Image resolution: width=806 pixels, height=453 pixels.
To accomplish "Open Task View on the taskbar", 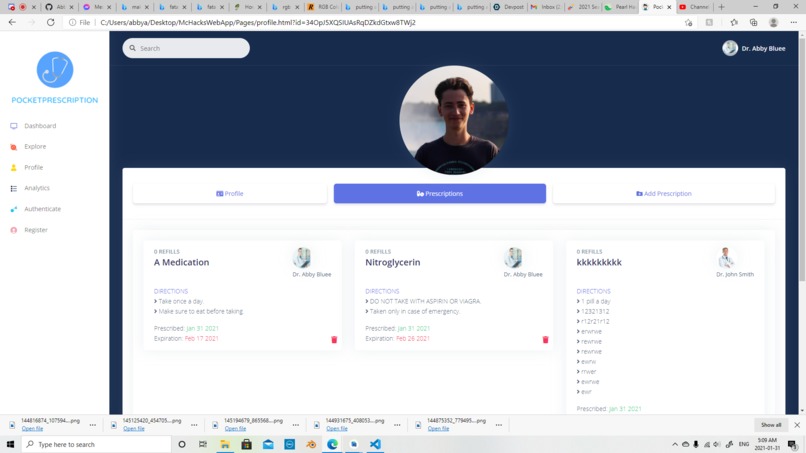I will point(203,444).
